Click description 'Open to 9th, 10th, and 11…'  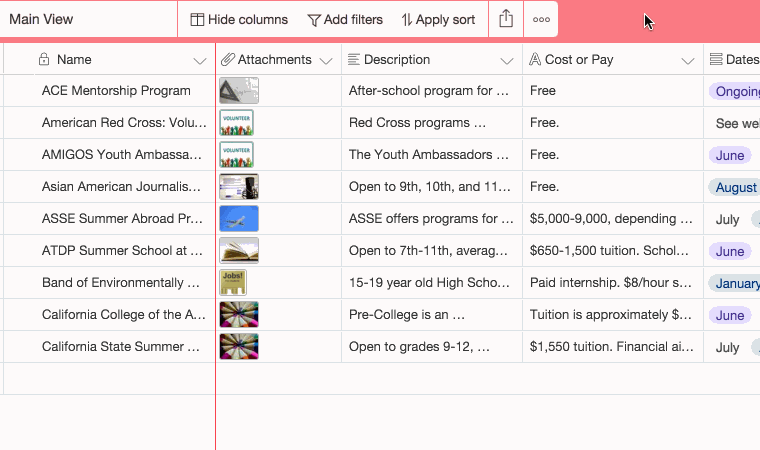[x=432, y=187]
